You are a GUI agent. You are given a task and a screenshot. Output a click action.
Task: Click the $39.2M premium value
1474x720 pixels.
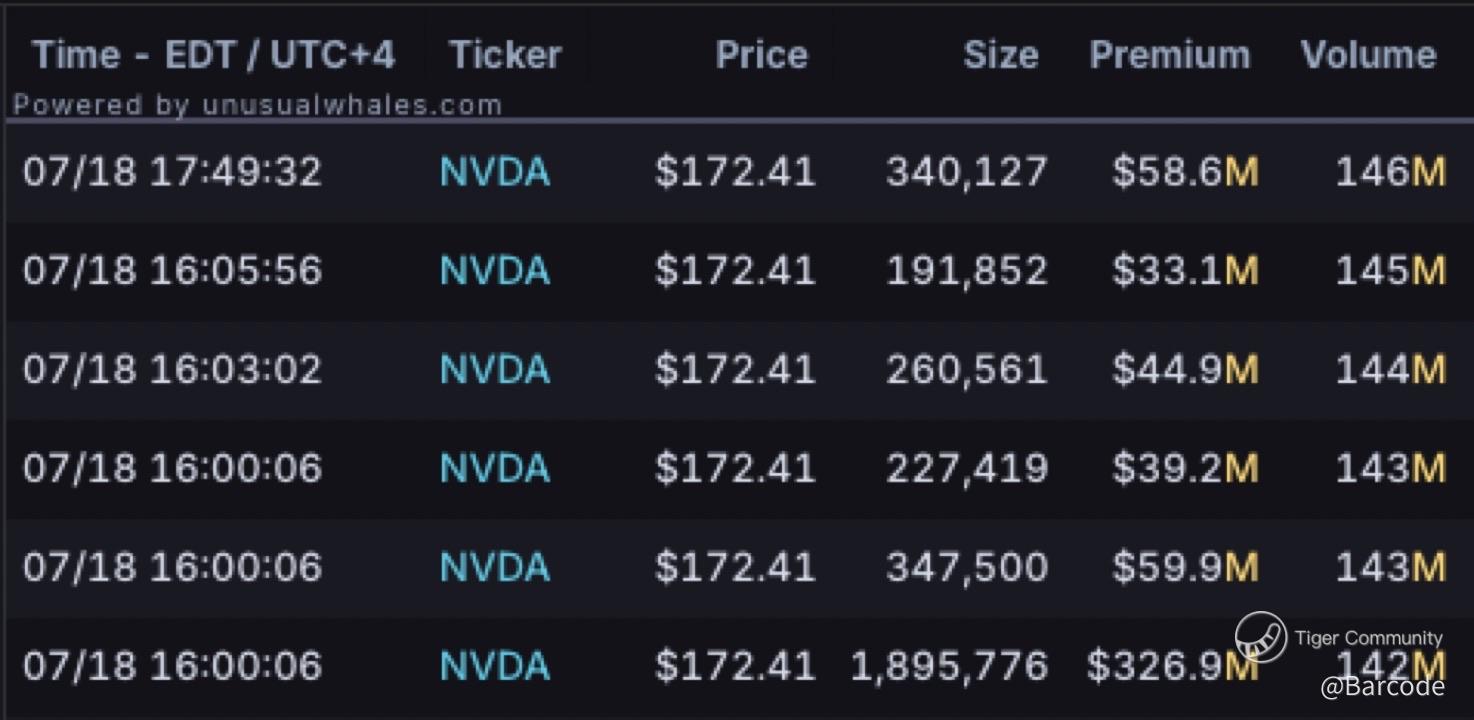click(1185, 469)
